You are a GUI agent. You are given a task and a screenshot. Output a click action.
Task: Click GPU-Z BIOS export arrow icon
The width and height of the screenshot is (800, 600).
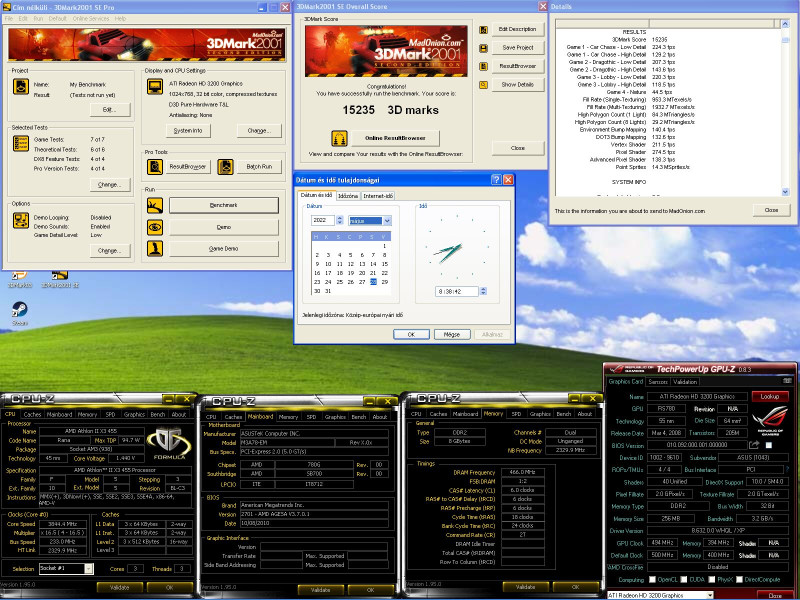tap(755, 445)
